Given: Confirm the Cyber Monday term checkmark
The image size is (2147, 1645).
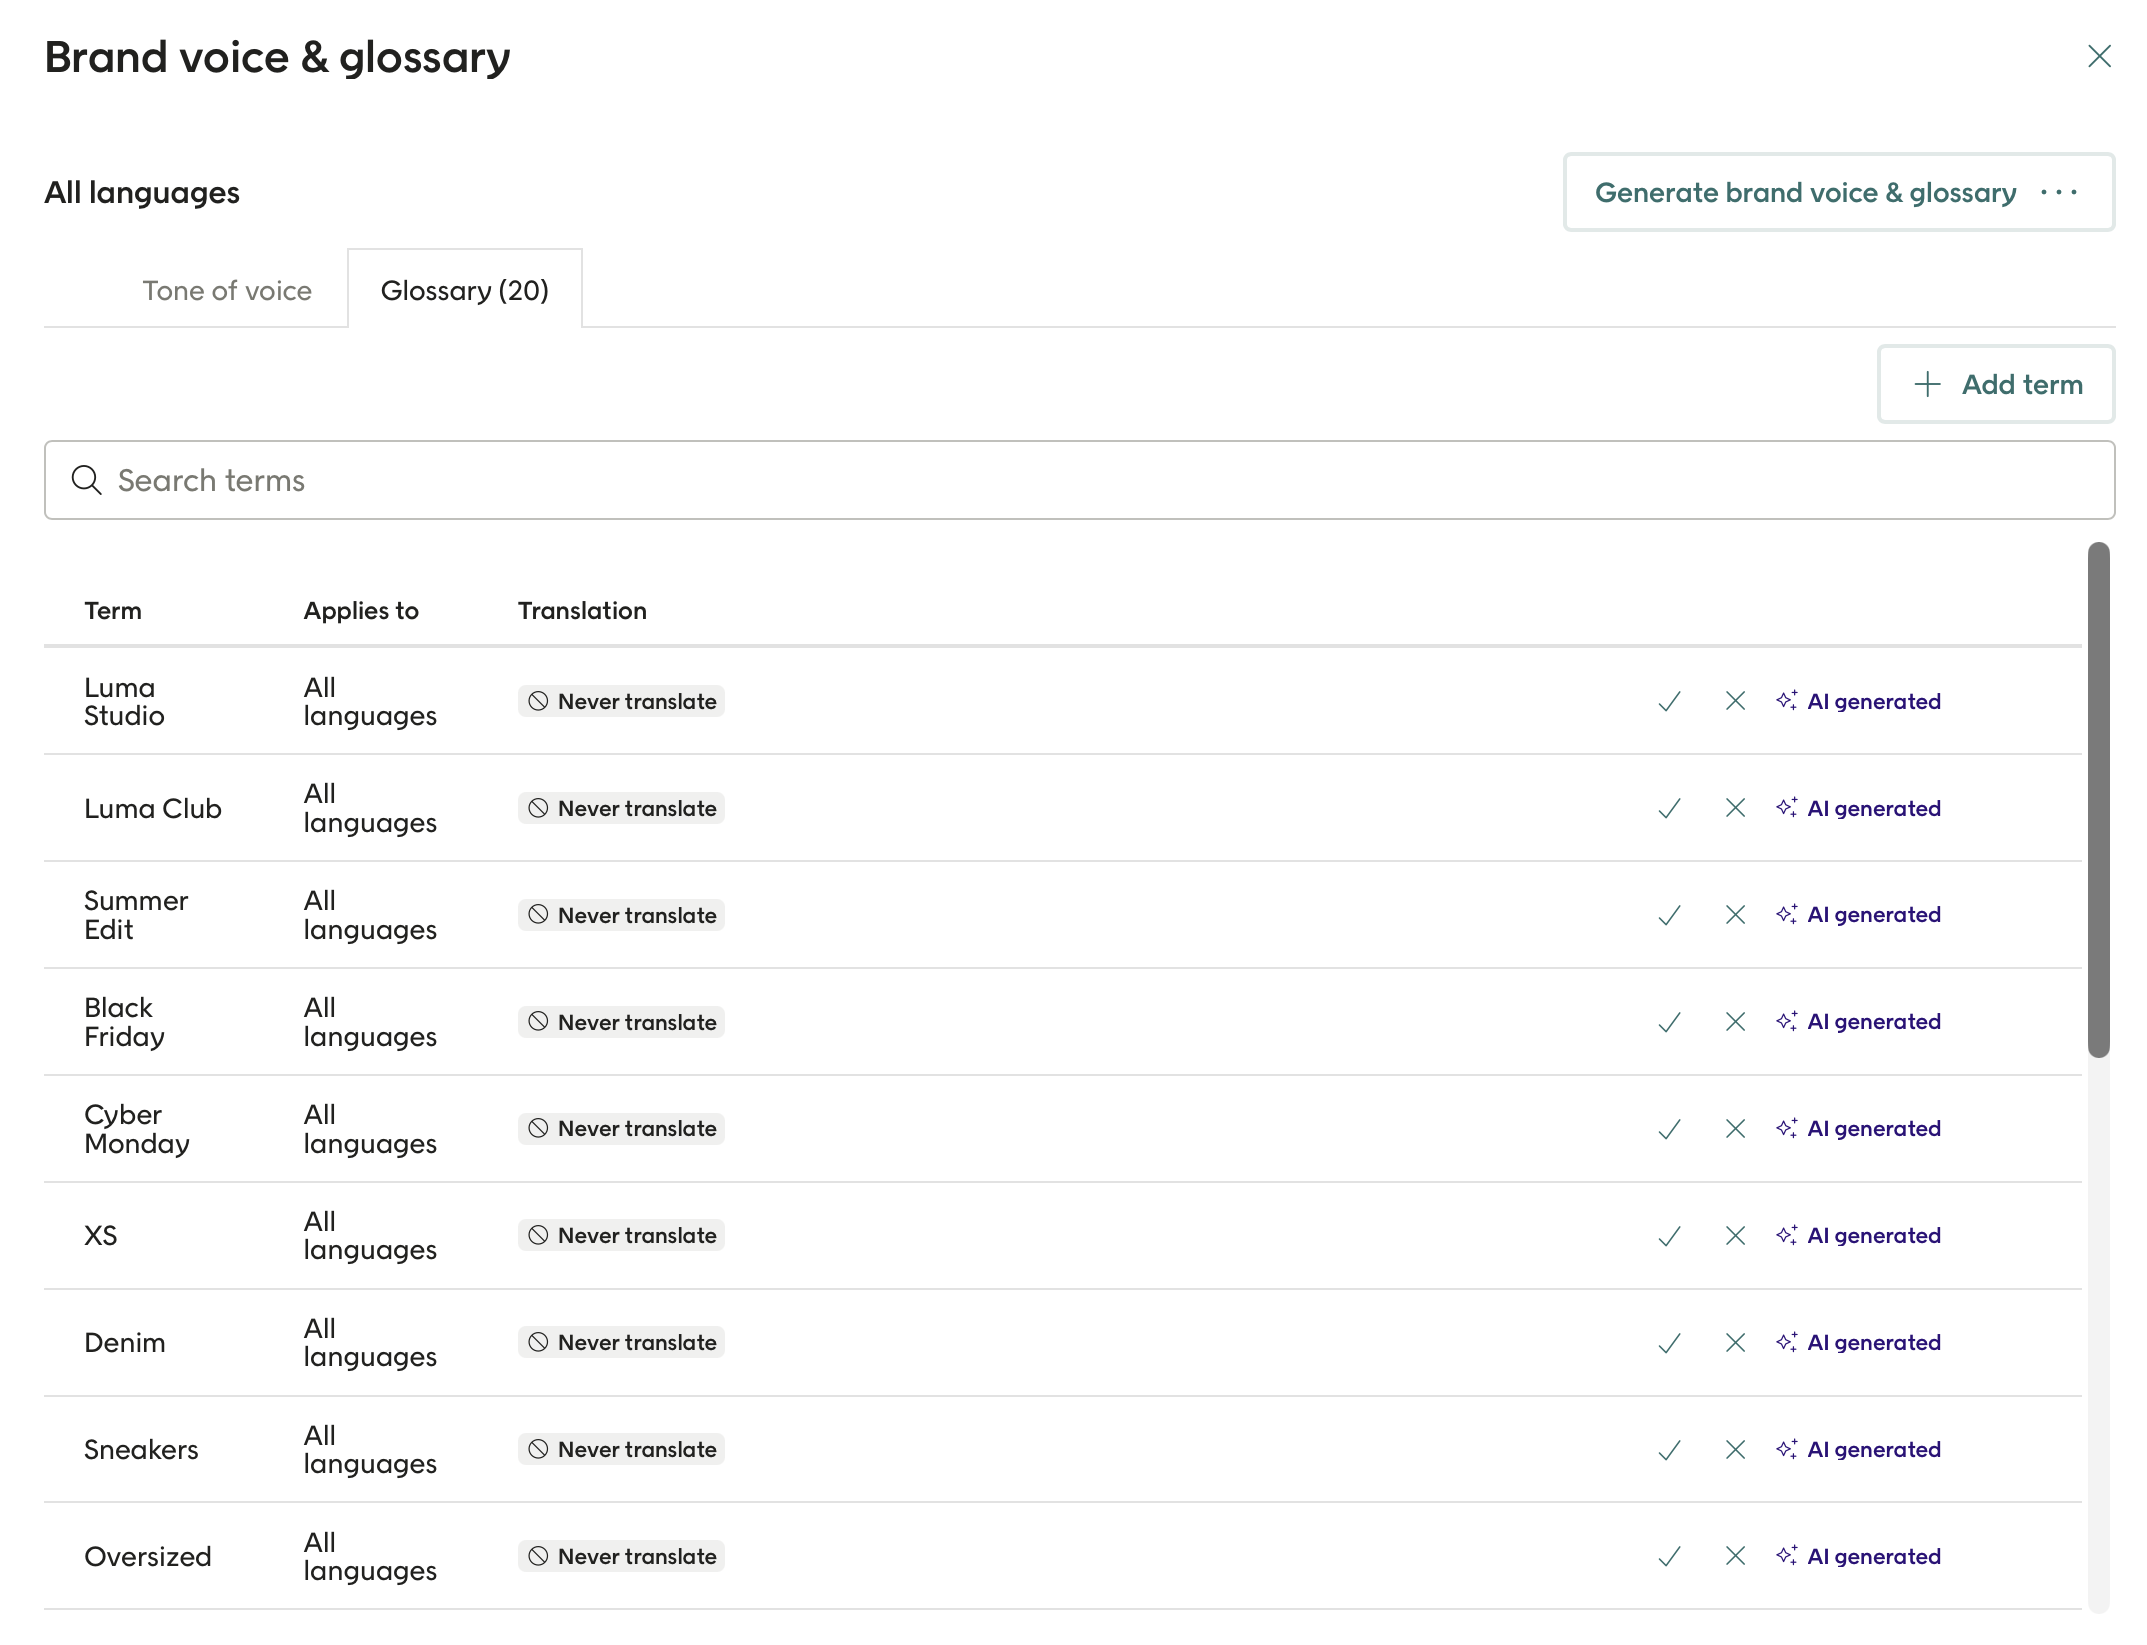Looking at the screenshot, I should point(1669,1129).
